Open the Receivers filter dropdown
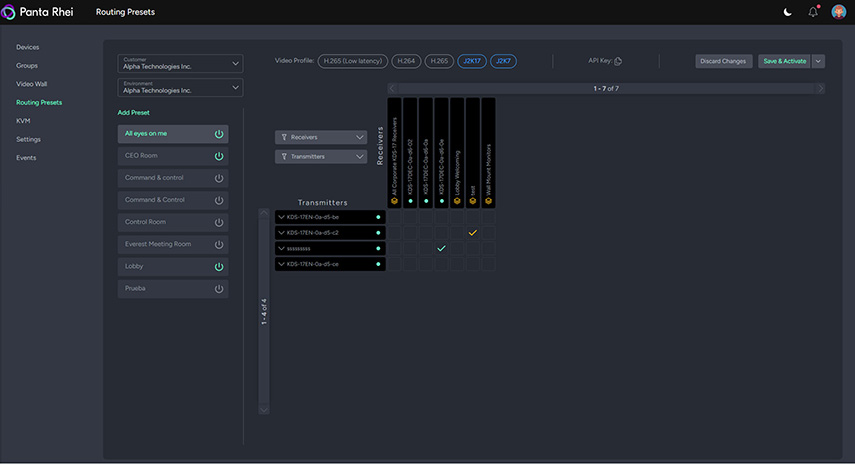Image resolution: width=855 pixels, height=464 pixels. coord(321,137)
